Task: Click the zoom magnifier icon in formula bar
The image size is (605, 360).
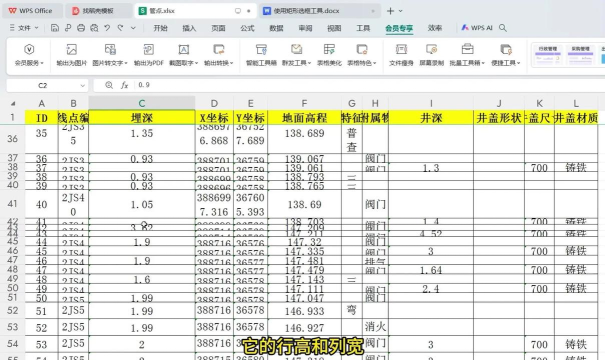Action: click(x=109, y=85)
